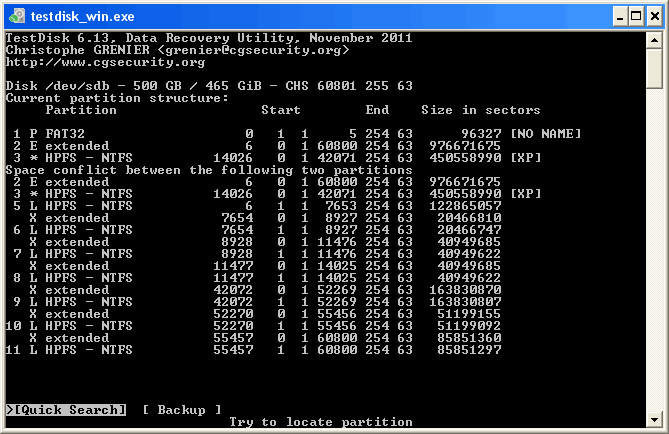Click the X extended row starting 52270

coord(265,314)
